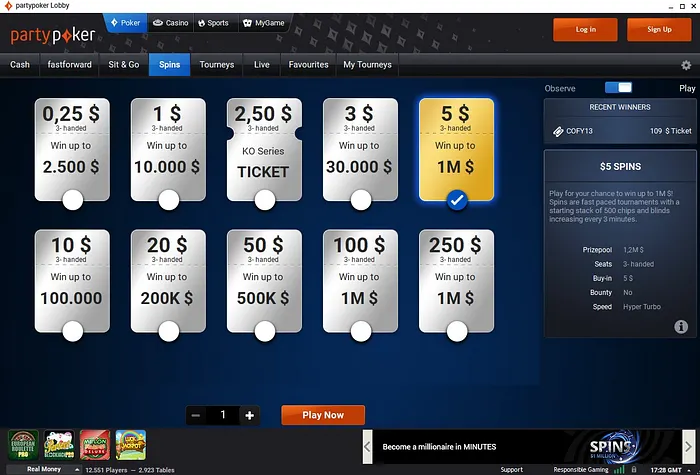Launch the Blackjack Pro game icon
The image size is (700, 475).
click(x=59, y=445)
